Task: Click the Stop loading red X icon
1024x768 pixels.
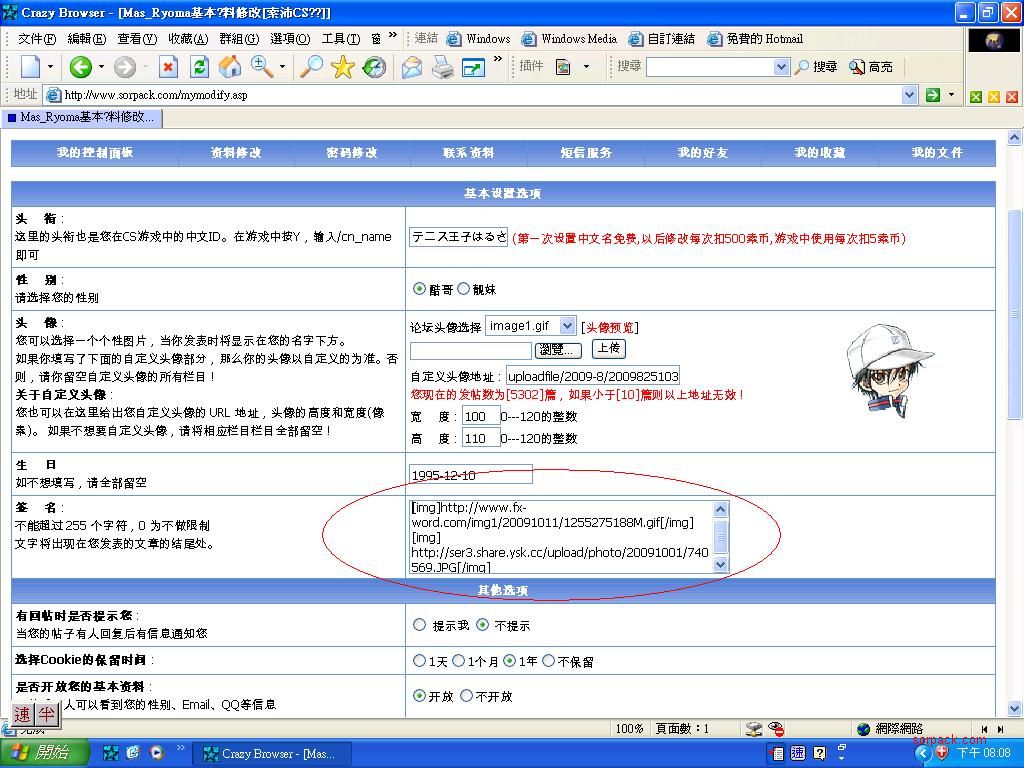Action: pyautogui.click(x=168, y=67)
